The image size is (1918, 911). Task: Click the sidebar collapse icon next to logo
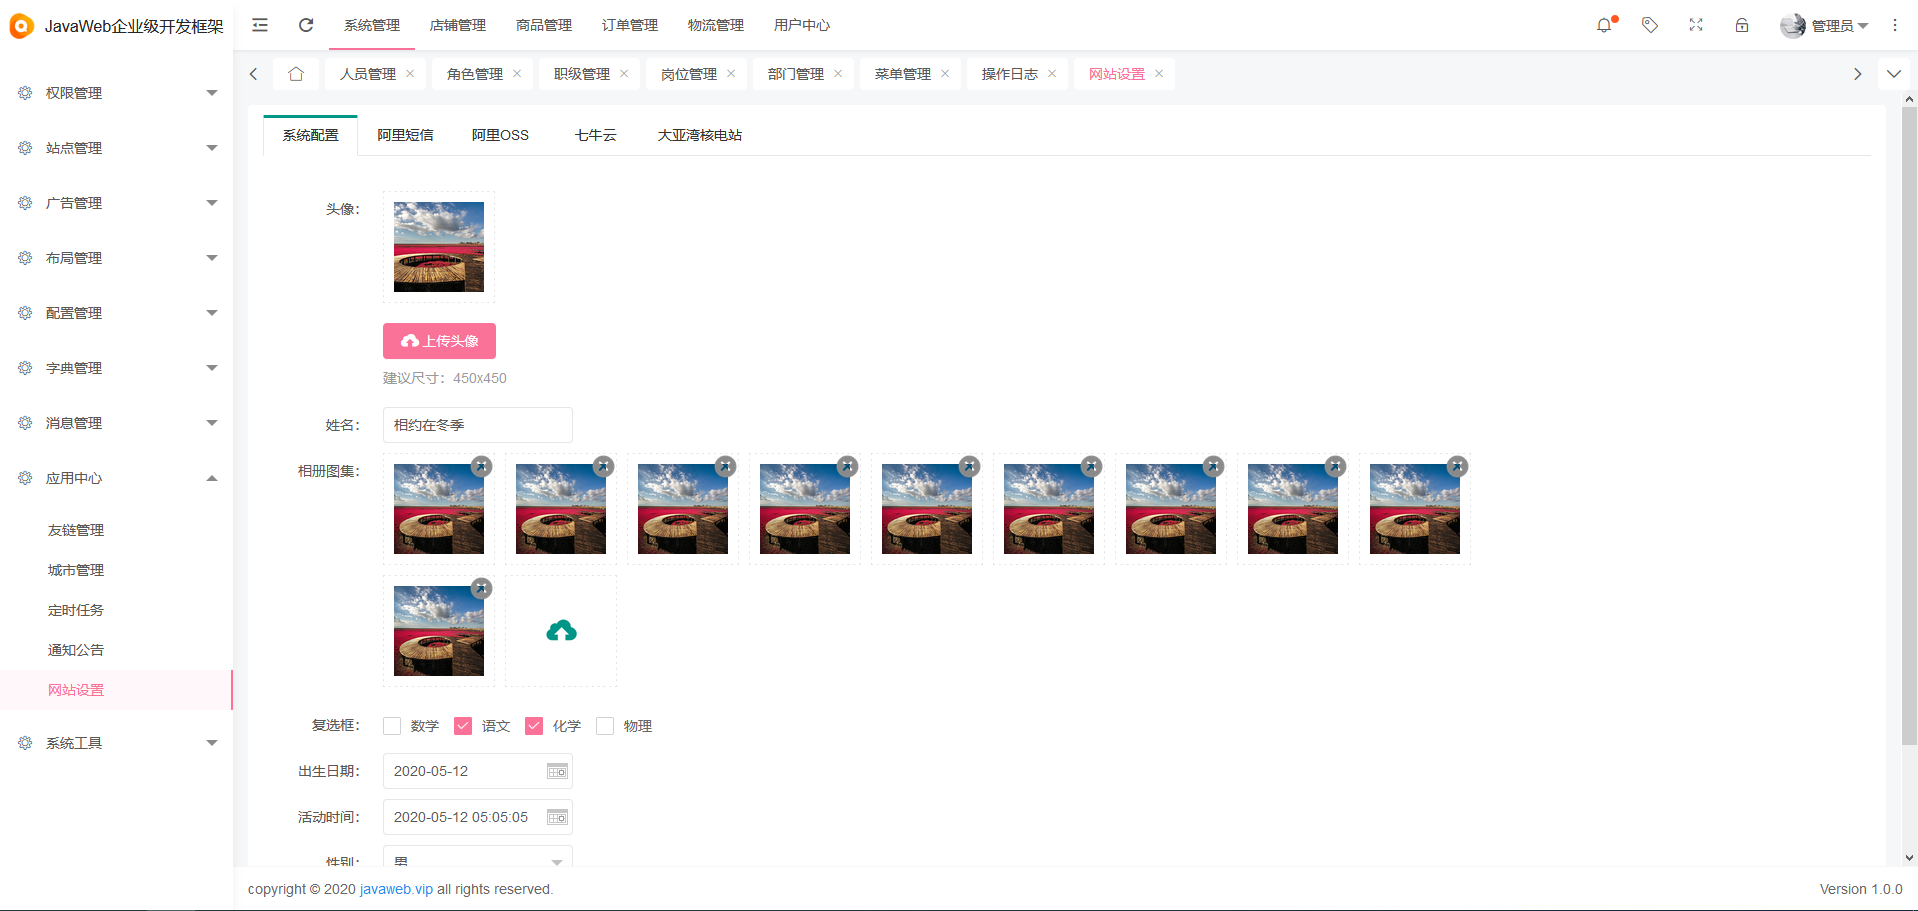(259, 24)
